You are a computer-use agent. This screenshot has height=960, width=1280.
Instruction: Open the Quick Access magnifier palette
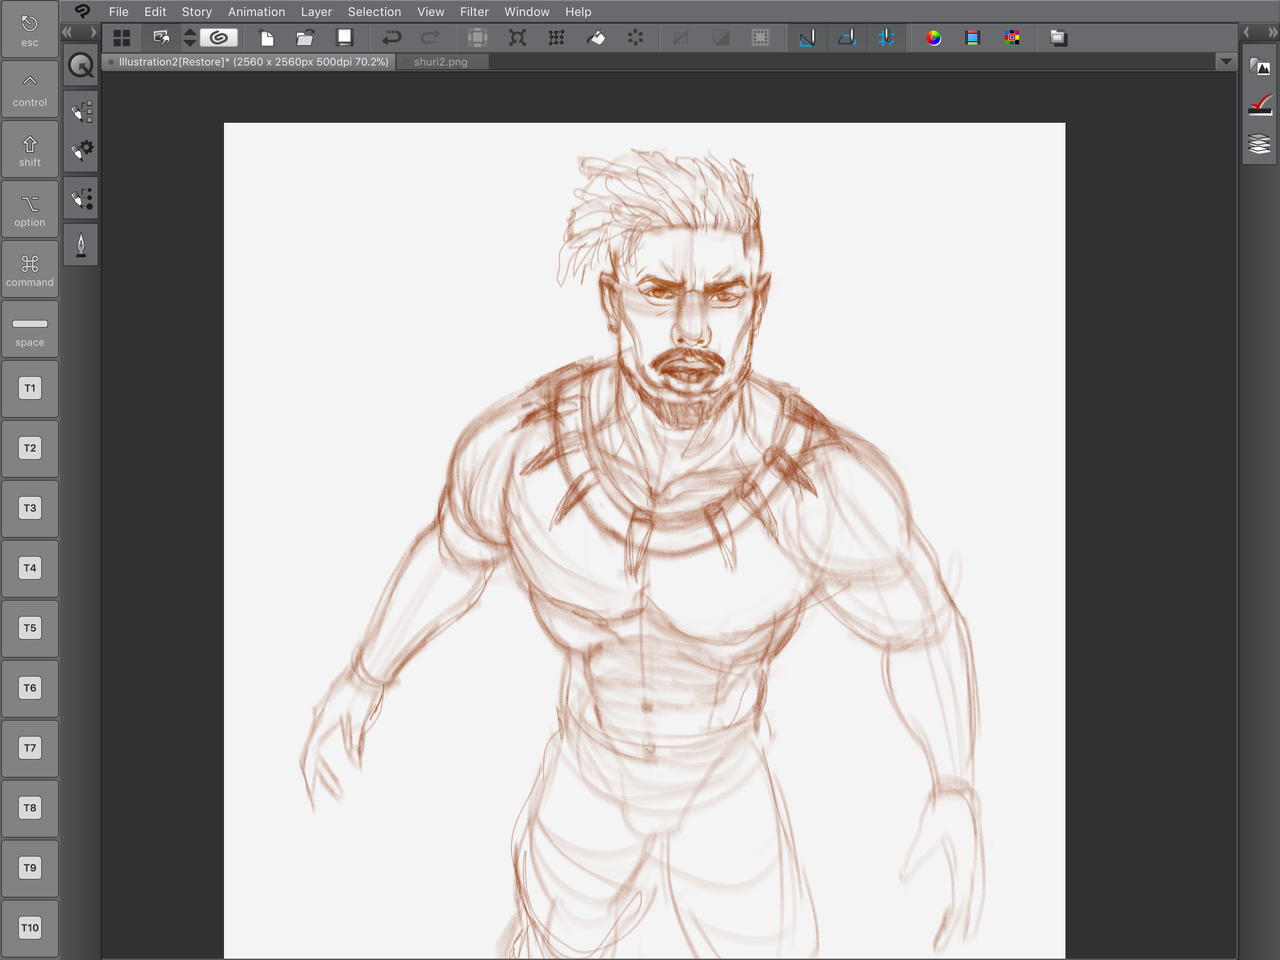click(81, 66)
